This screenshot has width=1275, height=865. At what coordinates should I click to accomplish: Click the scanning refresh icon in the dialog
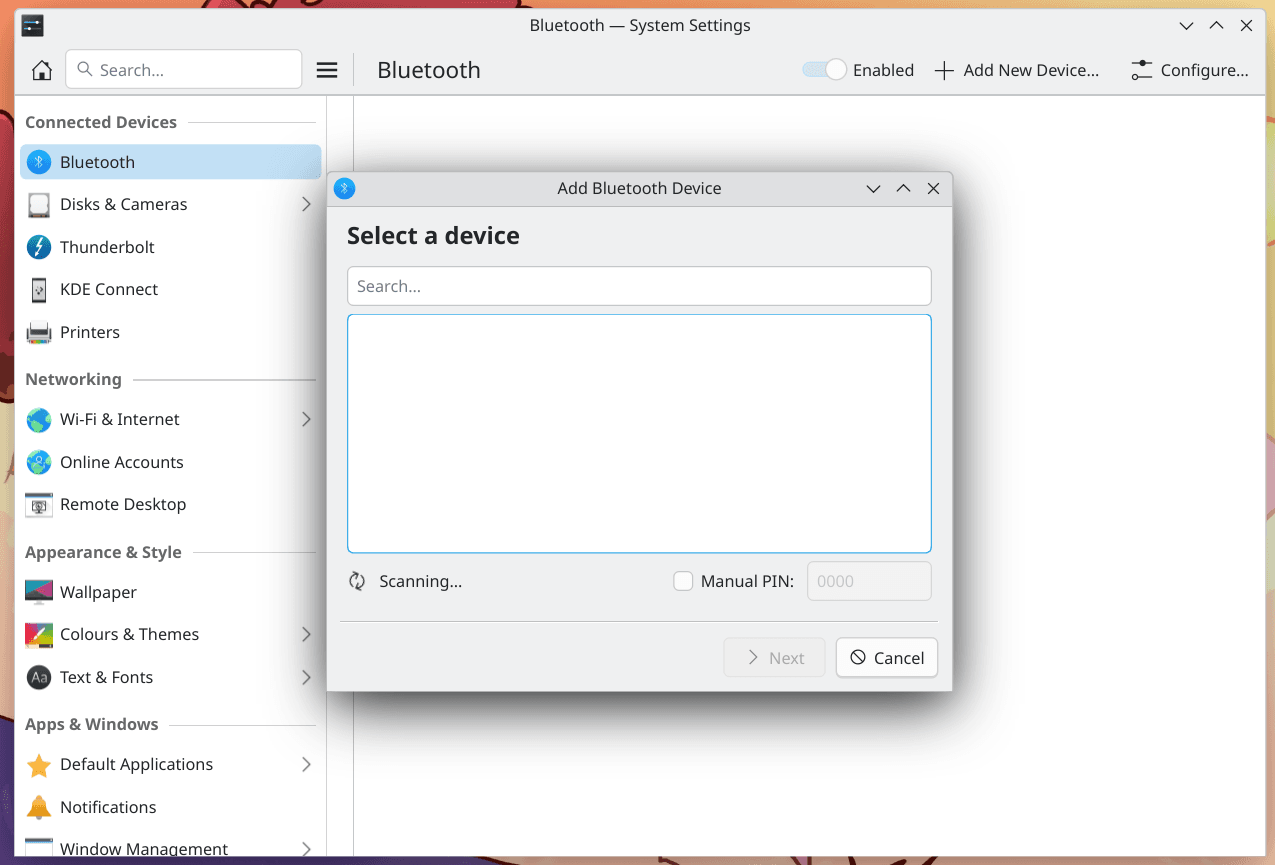(x=357, y=580)
